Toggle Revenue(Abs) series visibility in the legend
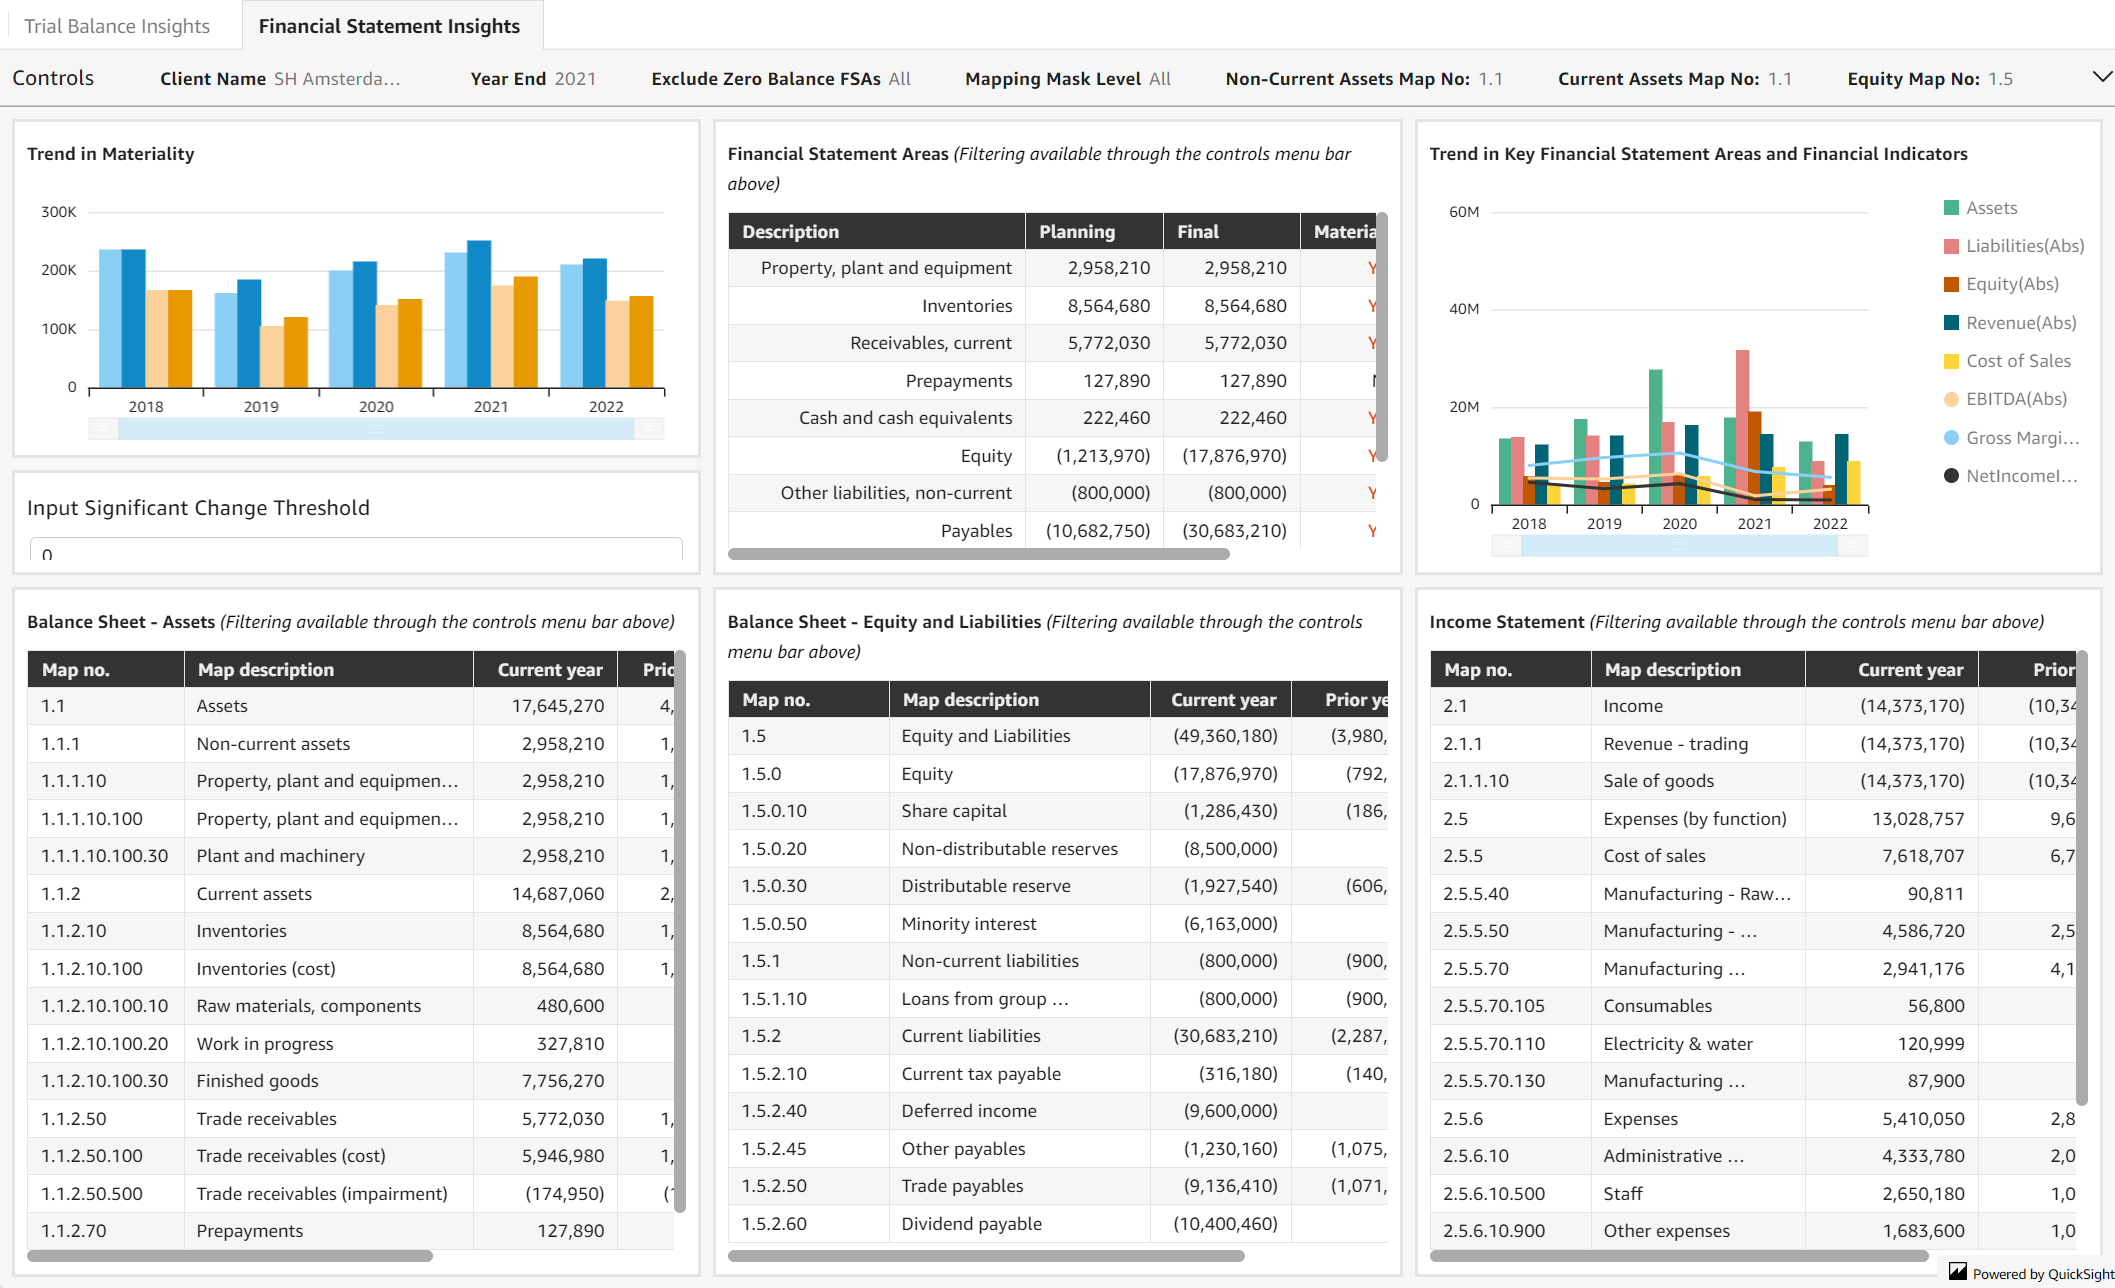This screenshot has height=1288, width=2115. (x=1950, y=322)
